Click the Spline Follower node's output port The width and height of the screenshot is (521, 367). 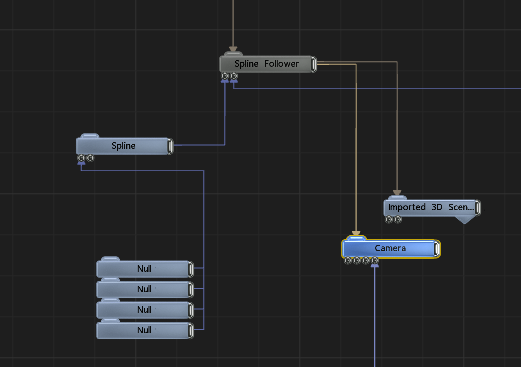tap(314, 64)
